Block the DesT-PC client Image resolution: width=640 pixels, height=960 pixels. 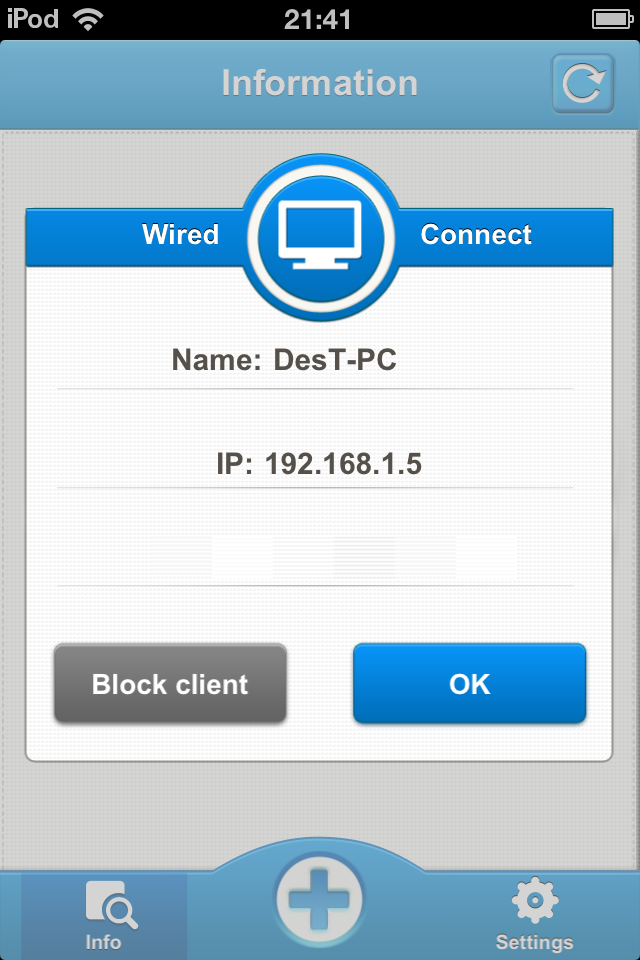pyautogui.click(x=170, y=683)
